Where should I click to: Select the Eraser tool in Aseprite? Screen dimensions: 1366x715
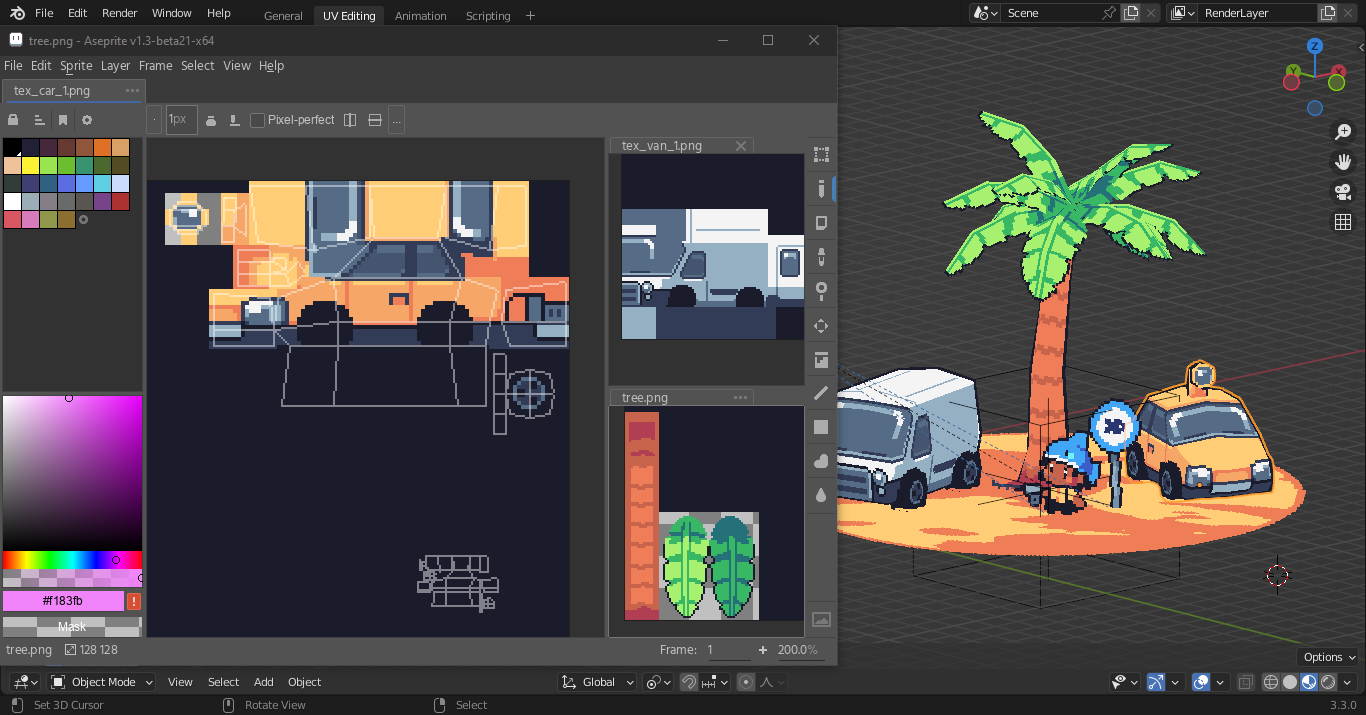point(821,223)
